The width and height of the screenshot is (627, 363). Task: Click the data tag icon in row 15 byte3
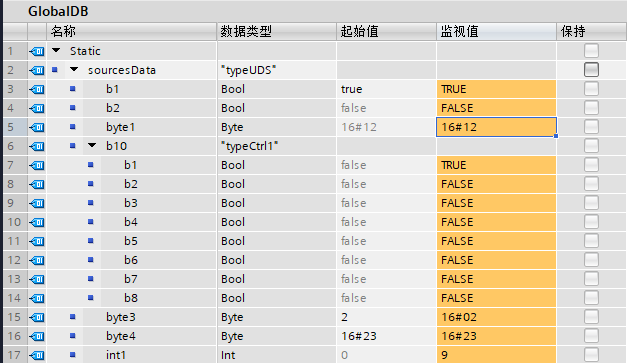coord(37,317)
